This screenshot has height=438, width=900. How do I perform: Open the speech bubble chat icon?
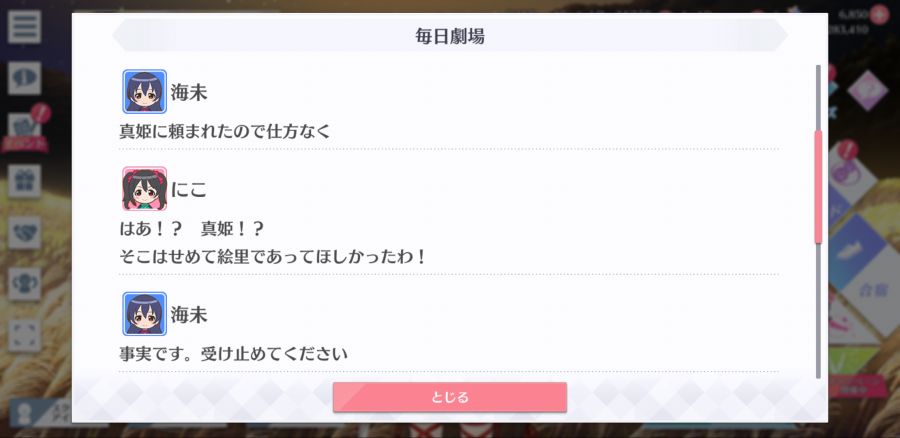point(24,78)
